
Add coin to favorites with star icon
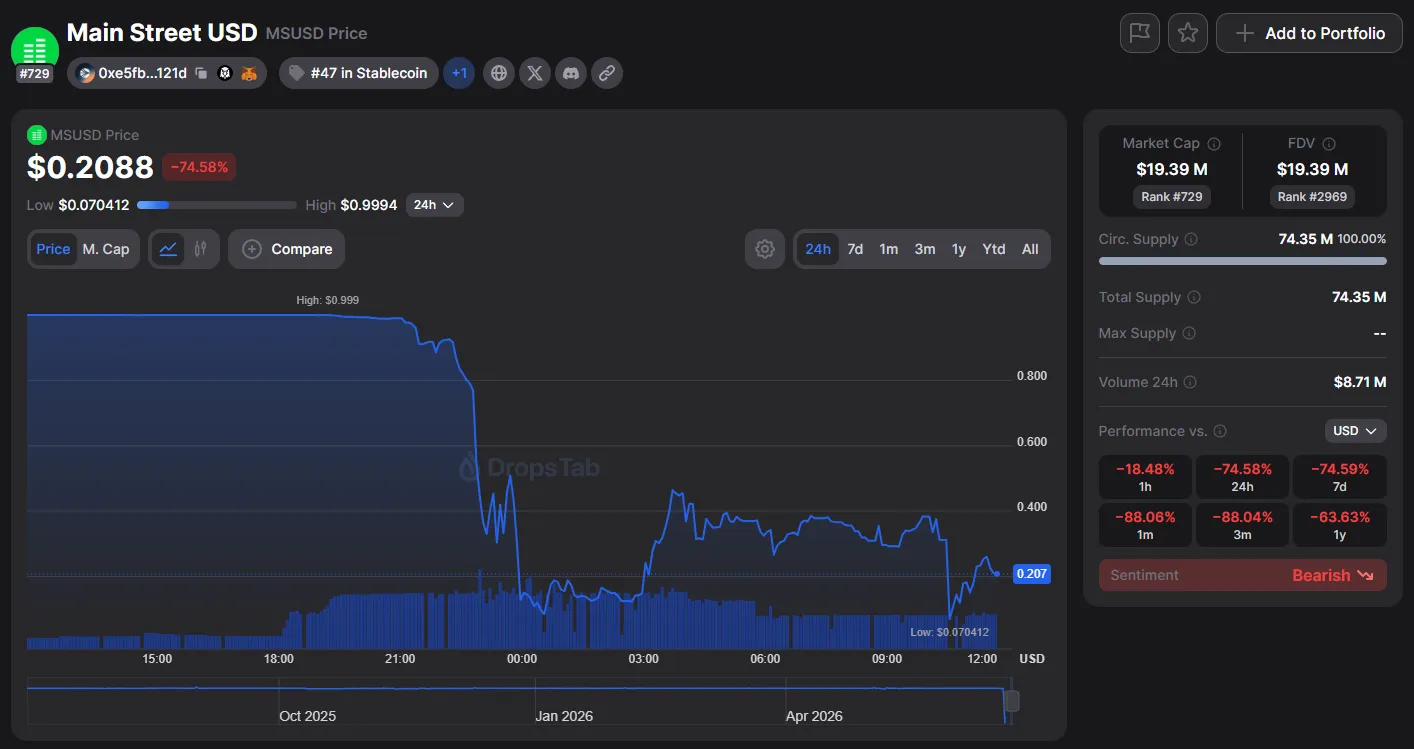(x=1188, y=33)
